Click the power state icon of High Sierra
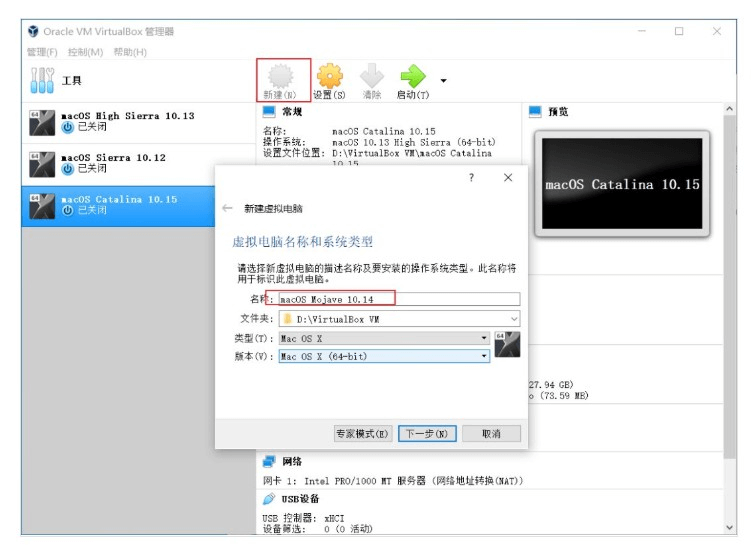The height and width of the screenshot is (546, 751). [x=68, y=127]
